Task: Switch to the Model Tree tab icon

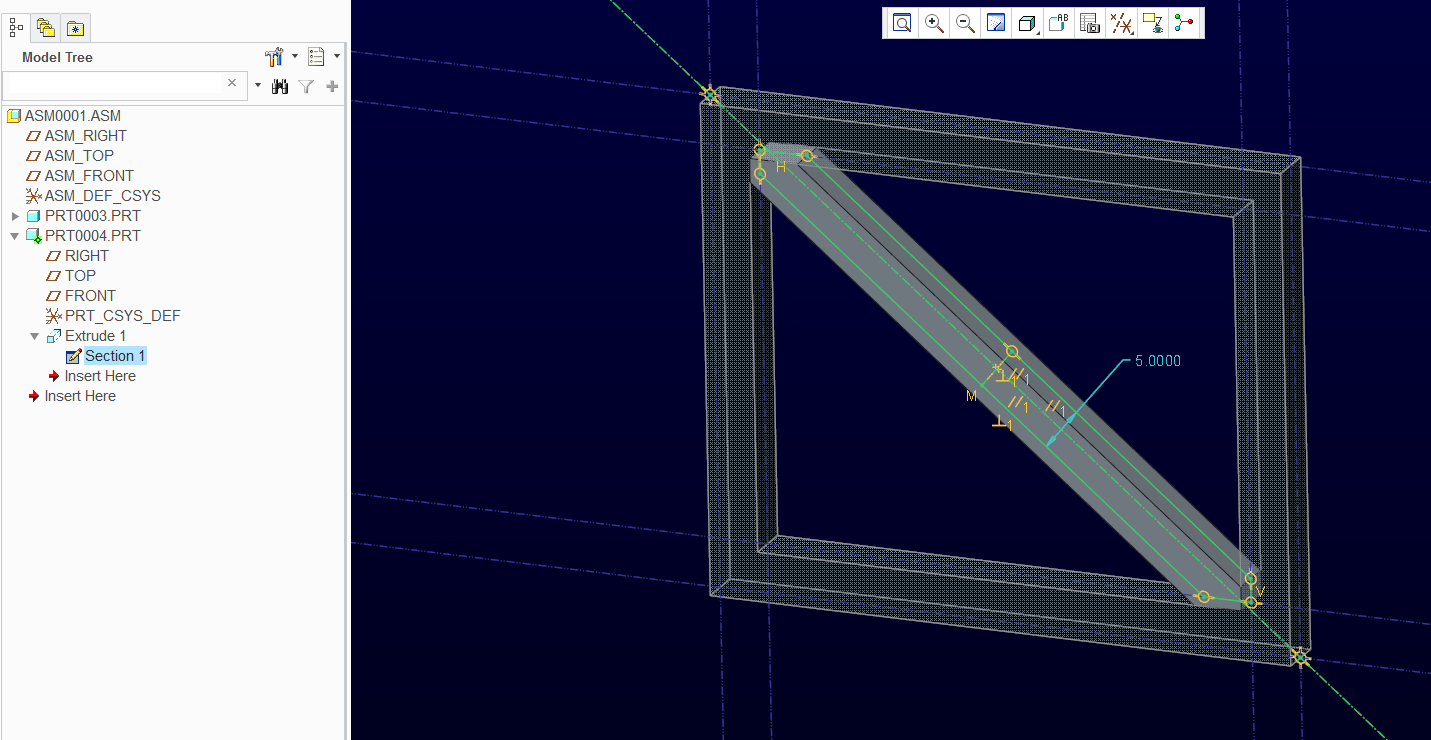Action: click(x=16, y=27)
